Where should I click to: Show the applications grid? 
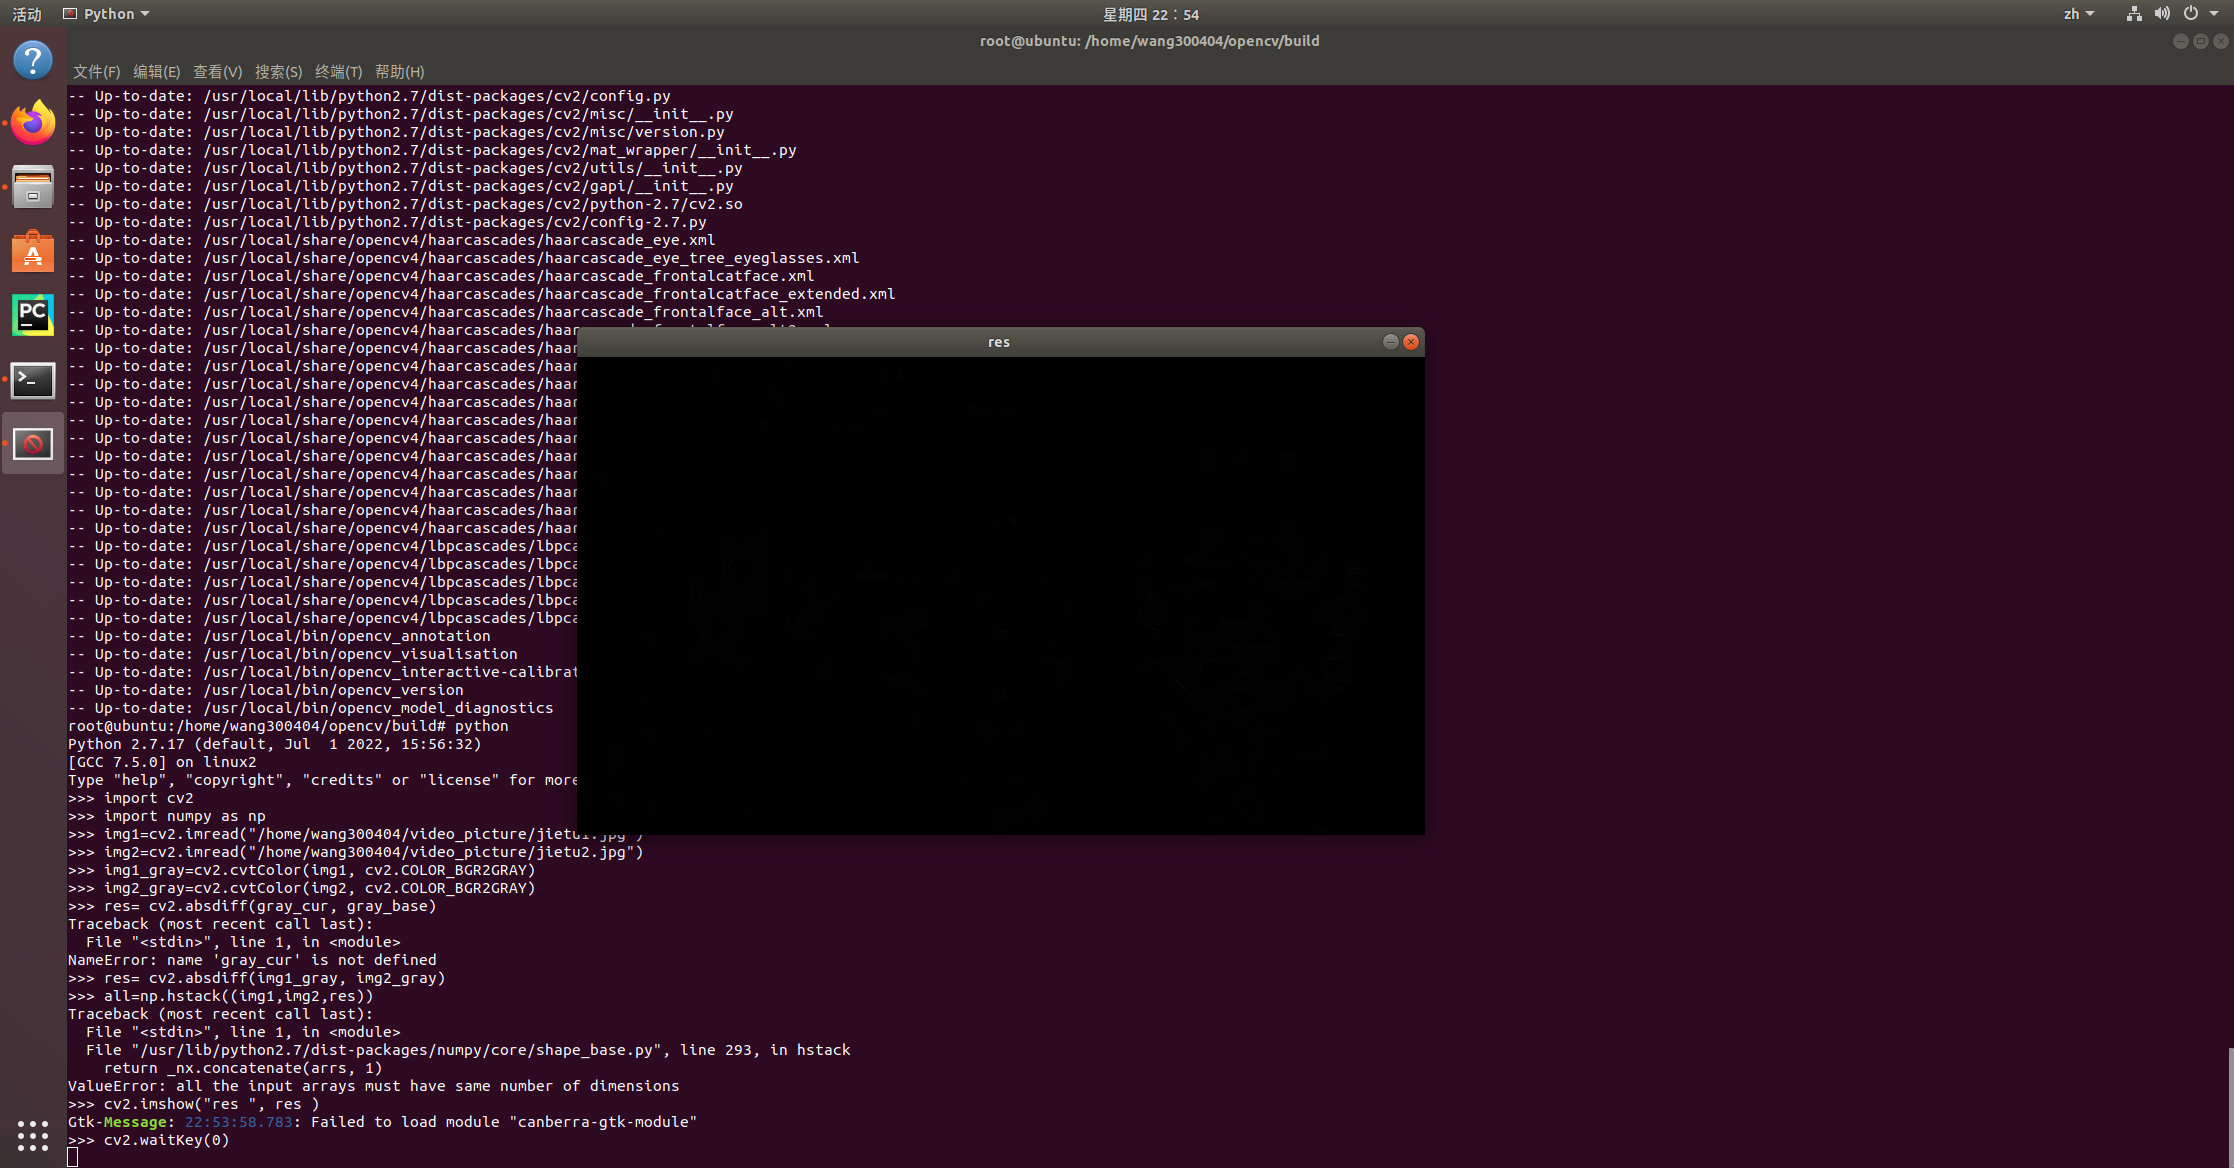coord(33,1135)
